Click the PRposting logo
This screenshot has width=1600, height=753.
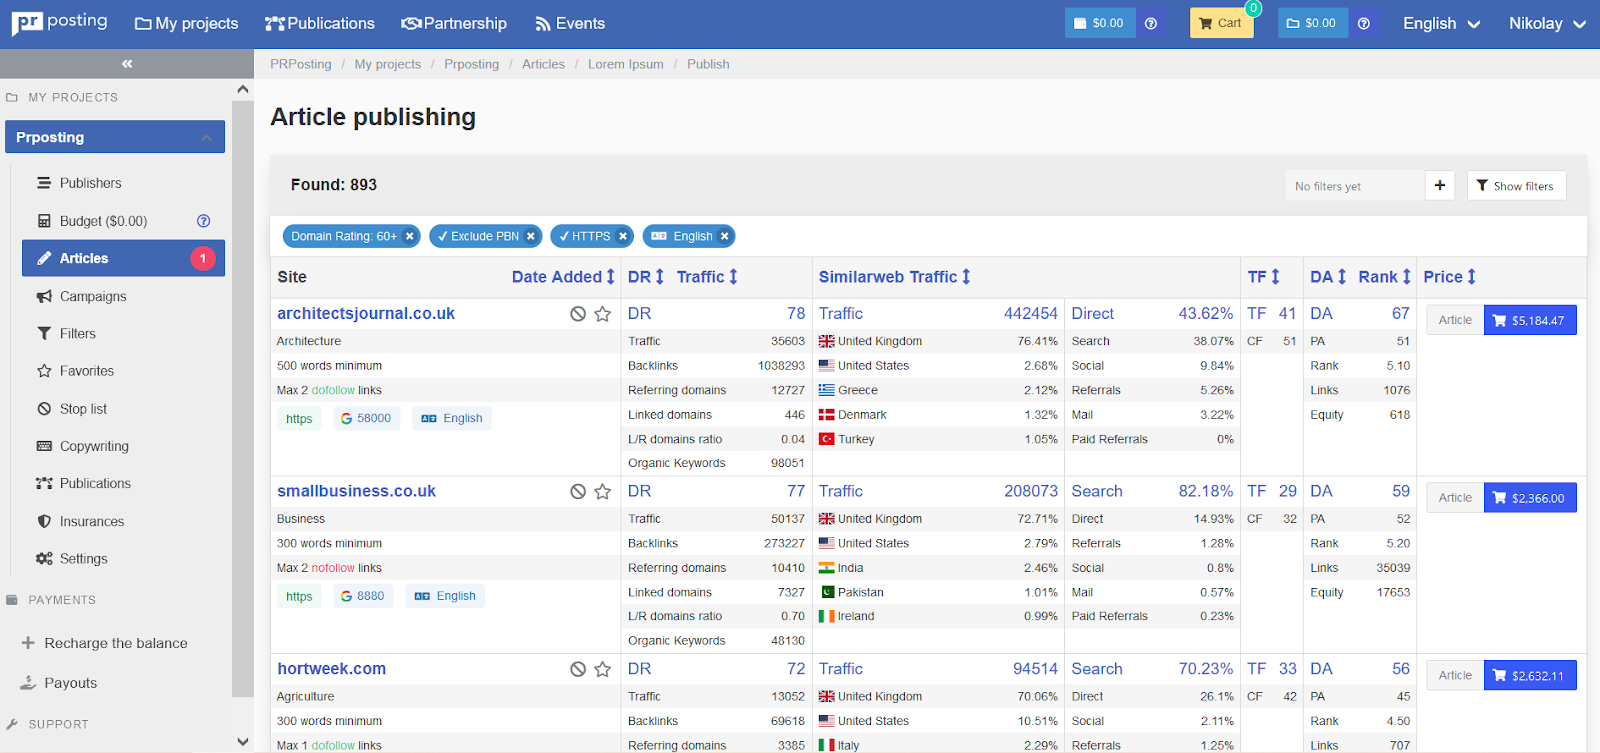(x=59, y=22)
